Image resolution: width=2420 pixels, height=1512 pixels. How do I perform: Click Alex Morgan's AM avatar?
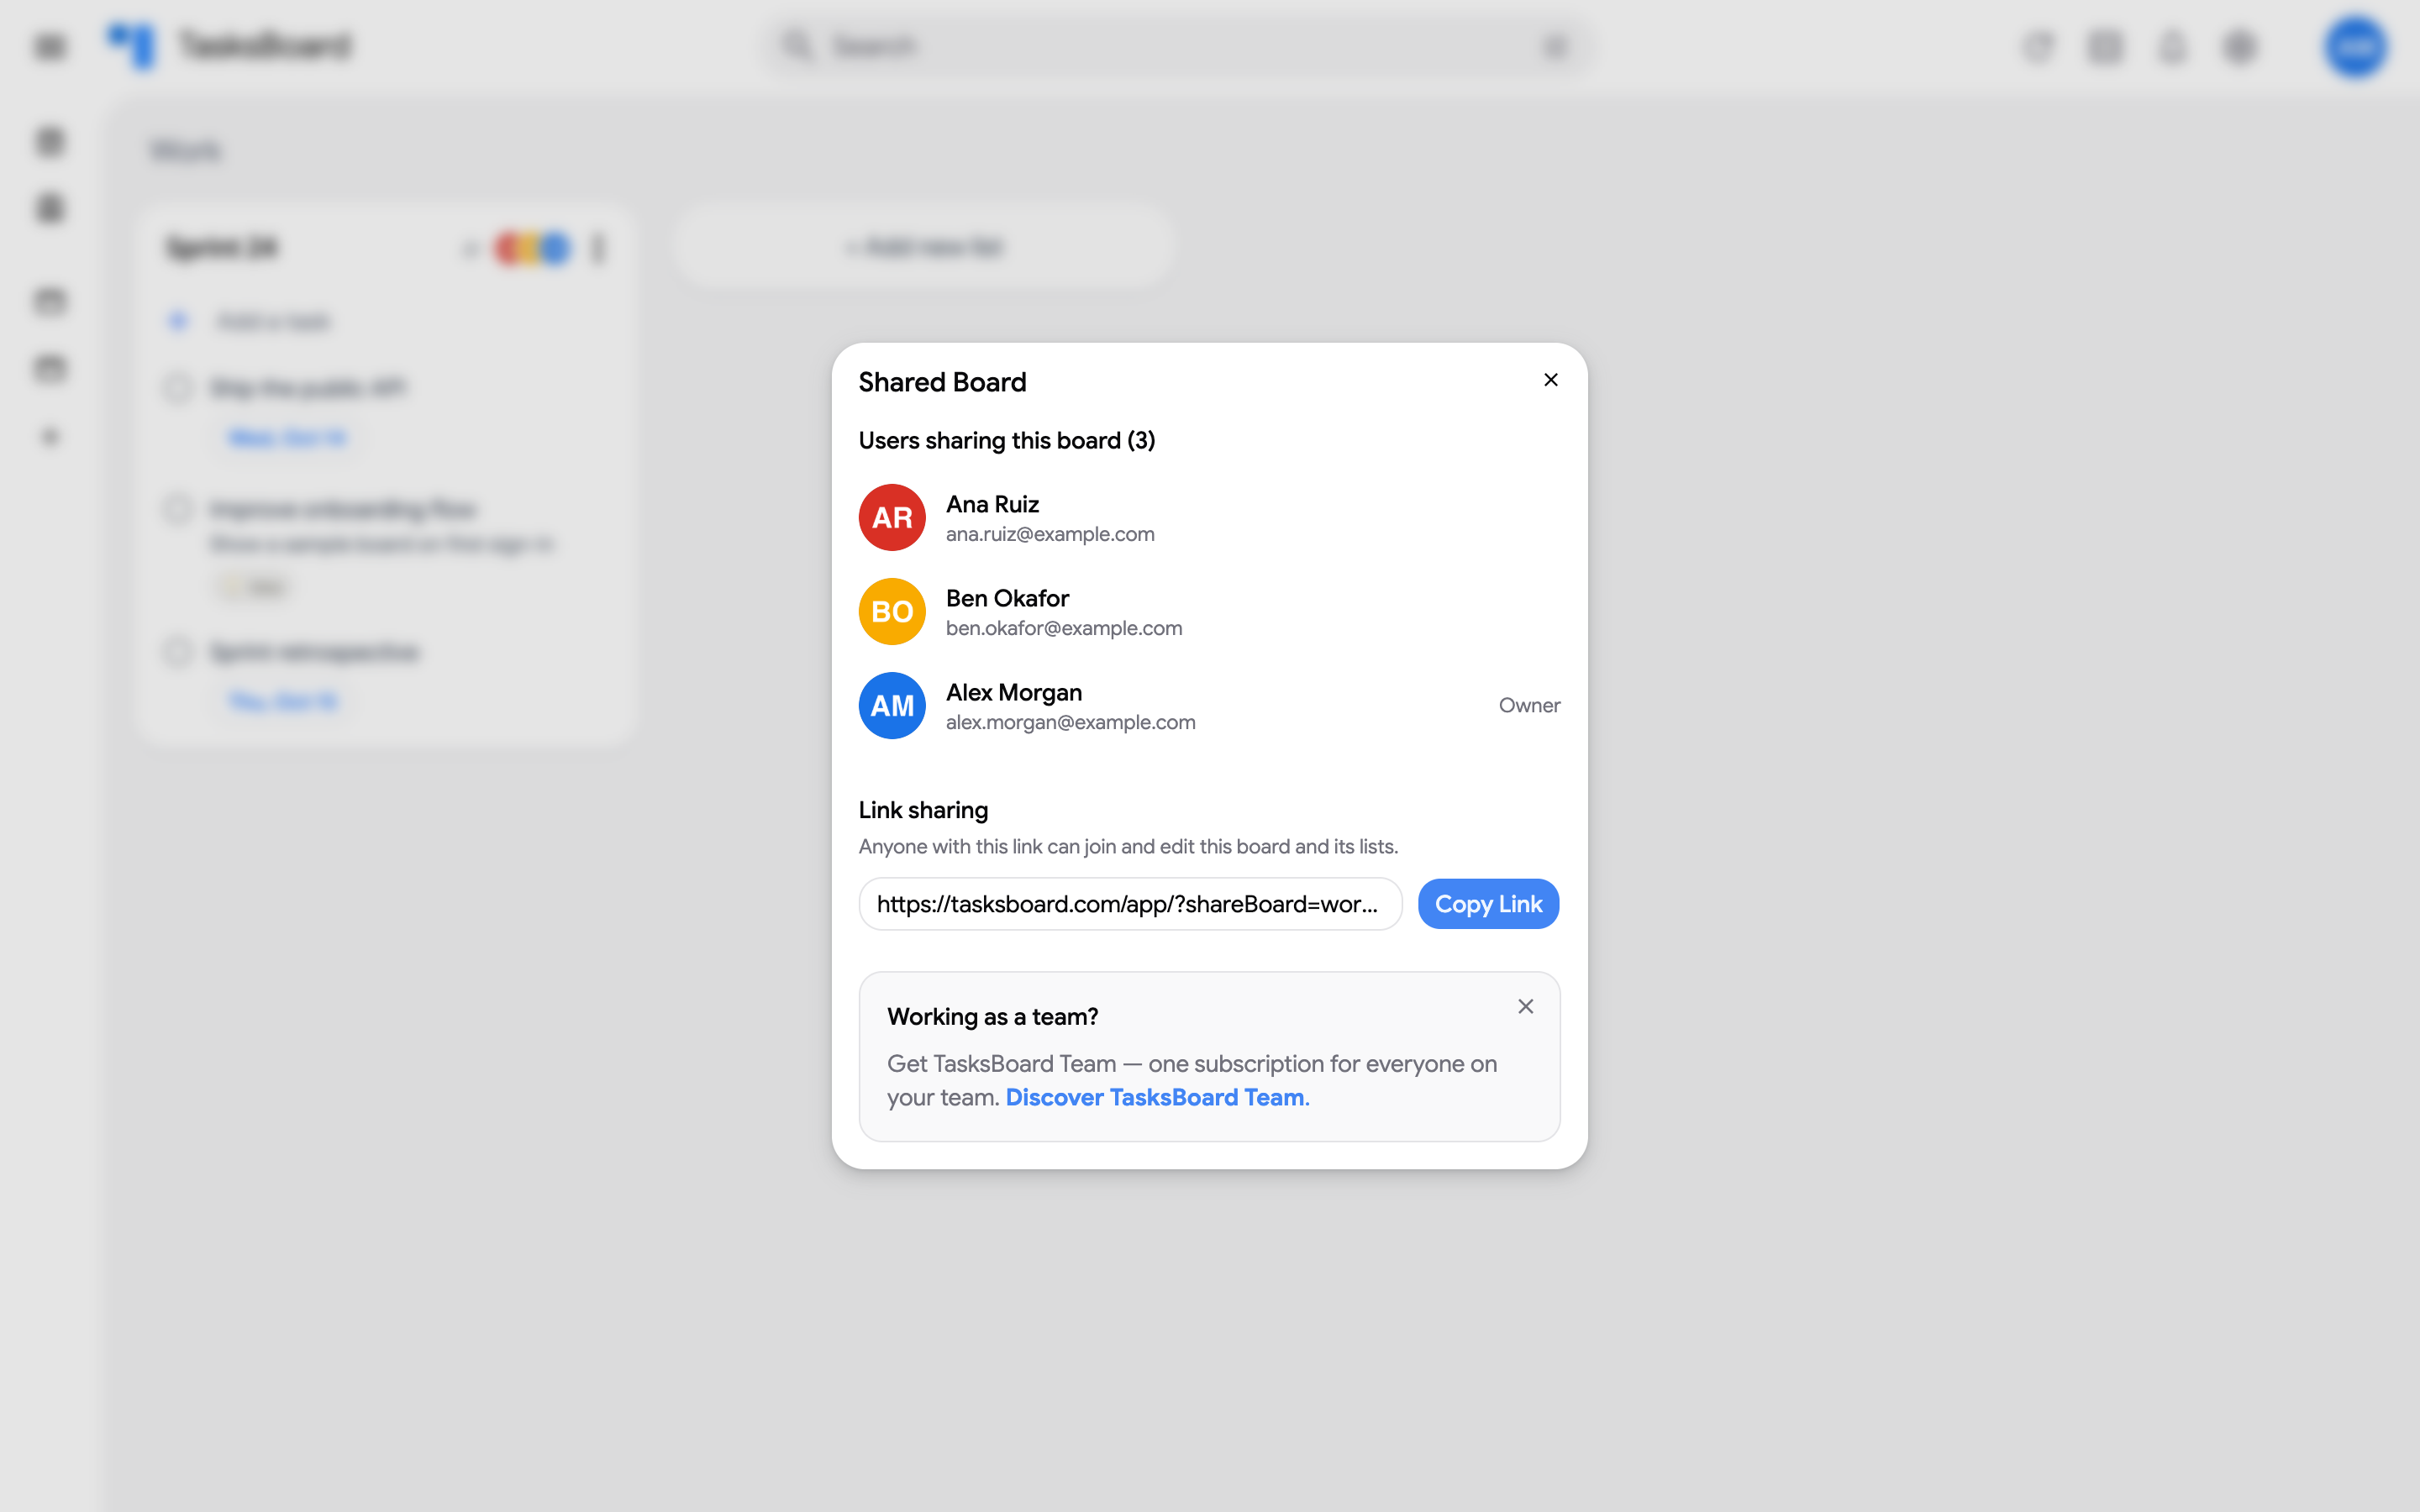coord(892,705)
